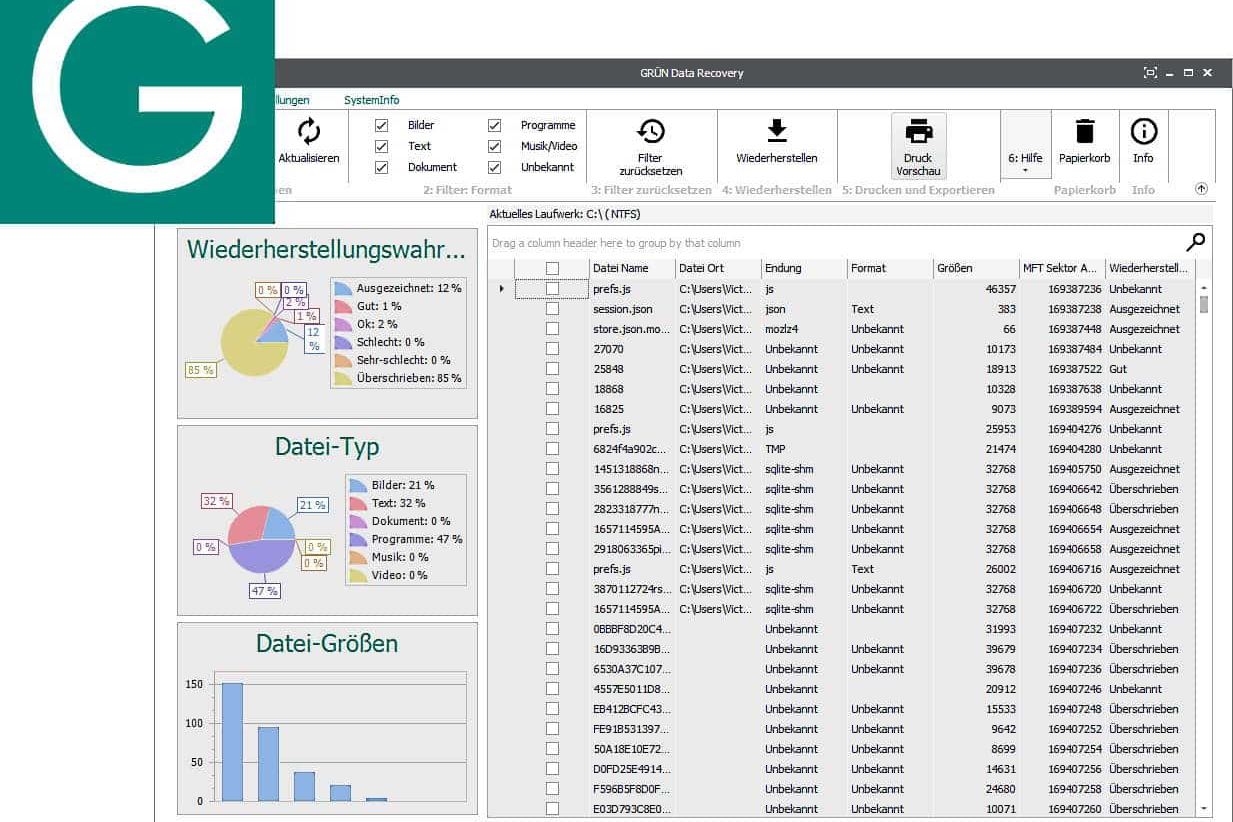The width and height of the screenshot is (1233, 822).
Task: Close the GRÜN Data Recovery window
Action: click(x=1207, y=73)
